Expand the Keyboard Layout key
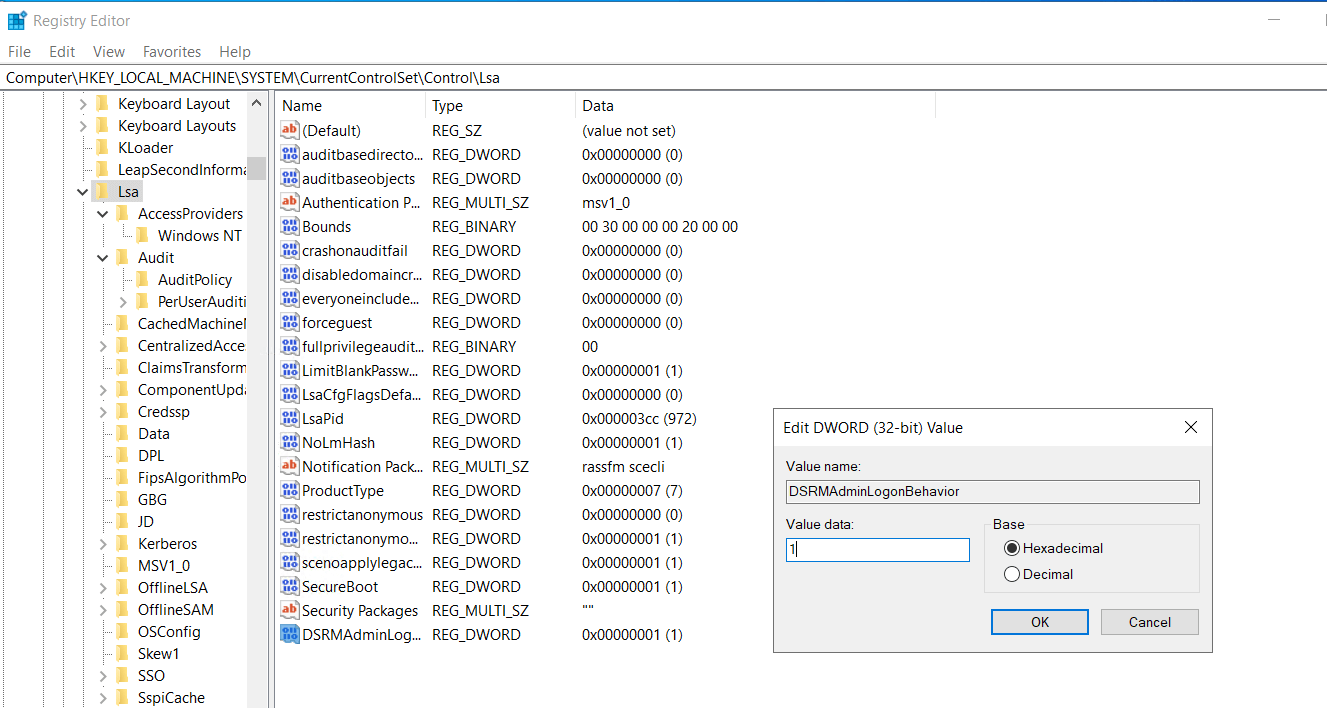Image resolution: width=1327 pixels, height=708 pixels. coord(83,103)
